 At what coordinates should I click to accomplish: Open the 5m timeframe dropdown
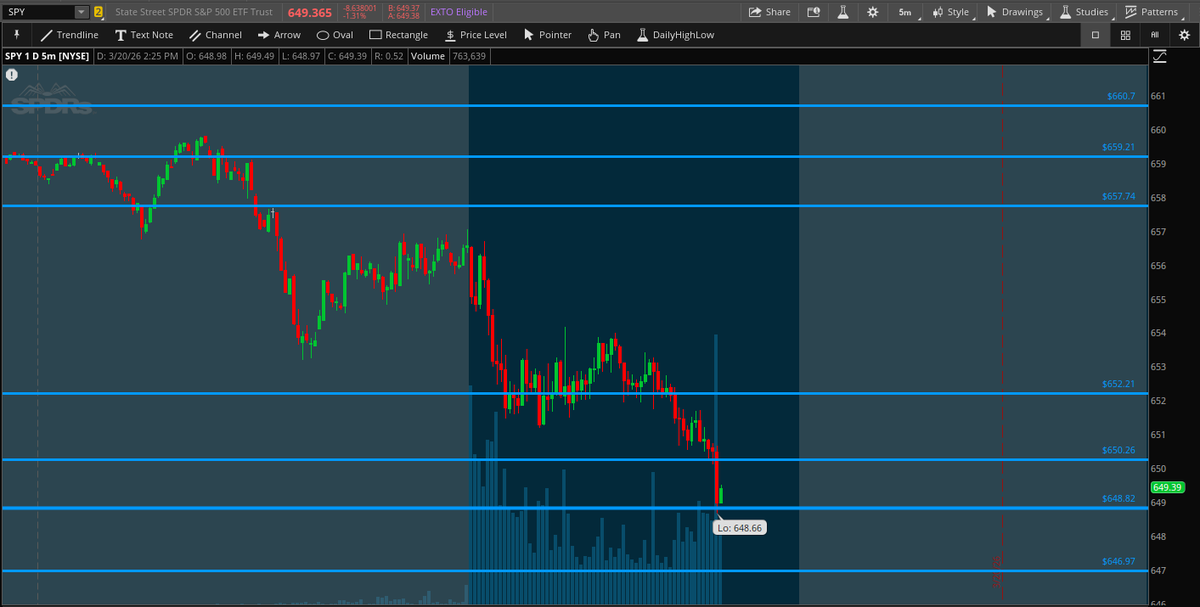905,11
